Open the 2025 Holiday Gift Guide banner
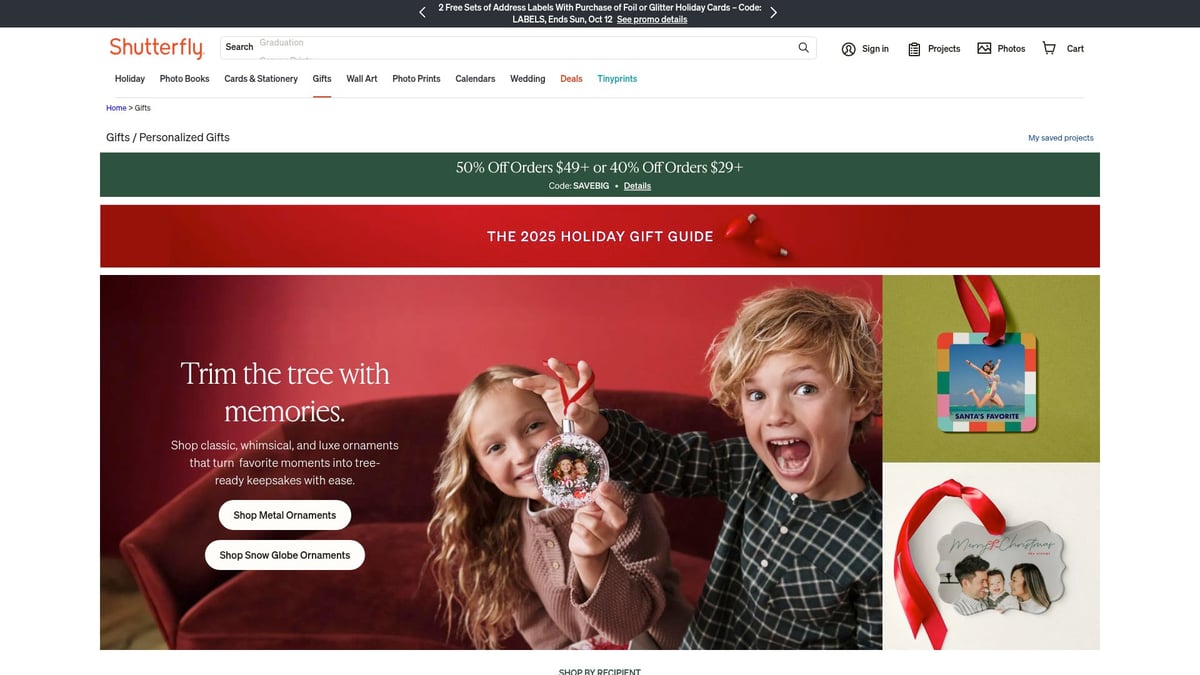Image resolution: width=1200 pixels, height=675 pixels. click(600, 236)
